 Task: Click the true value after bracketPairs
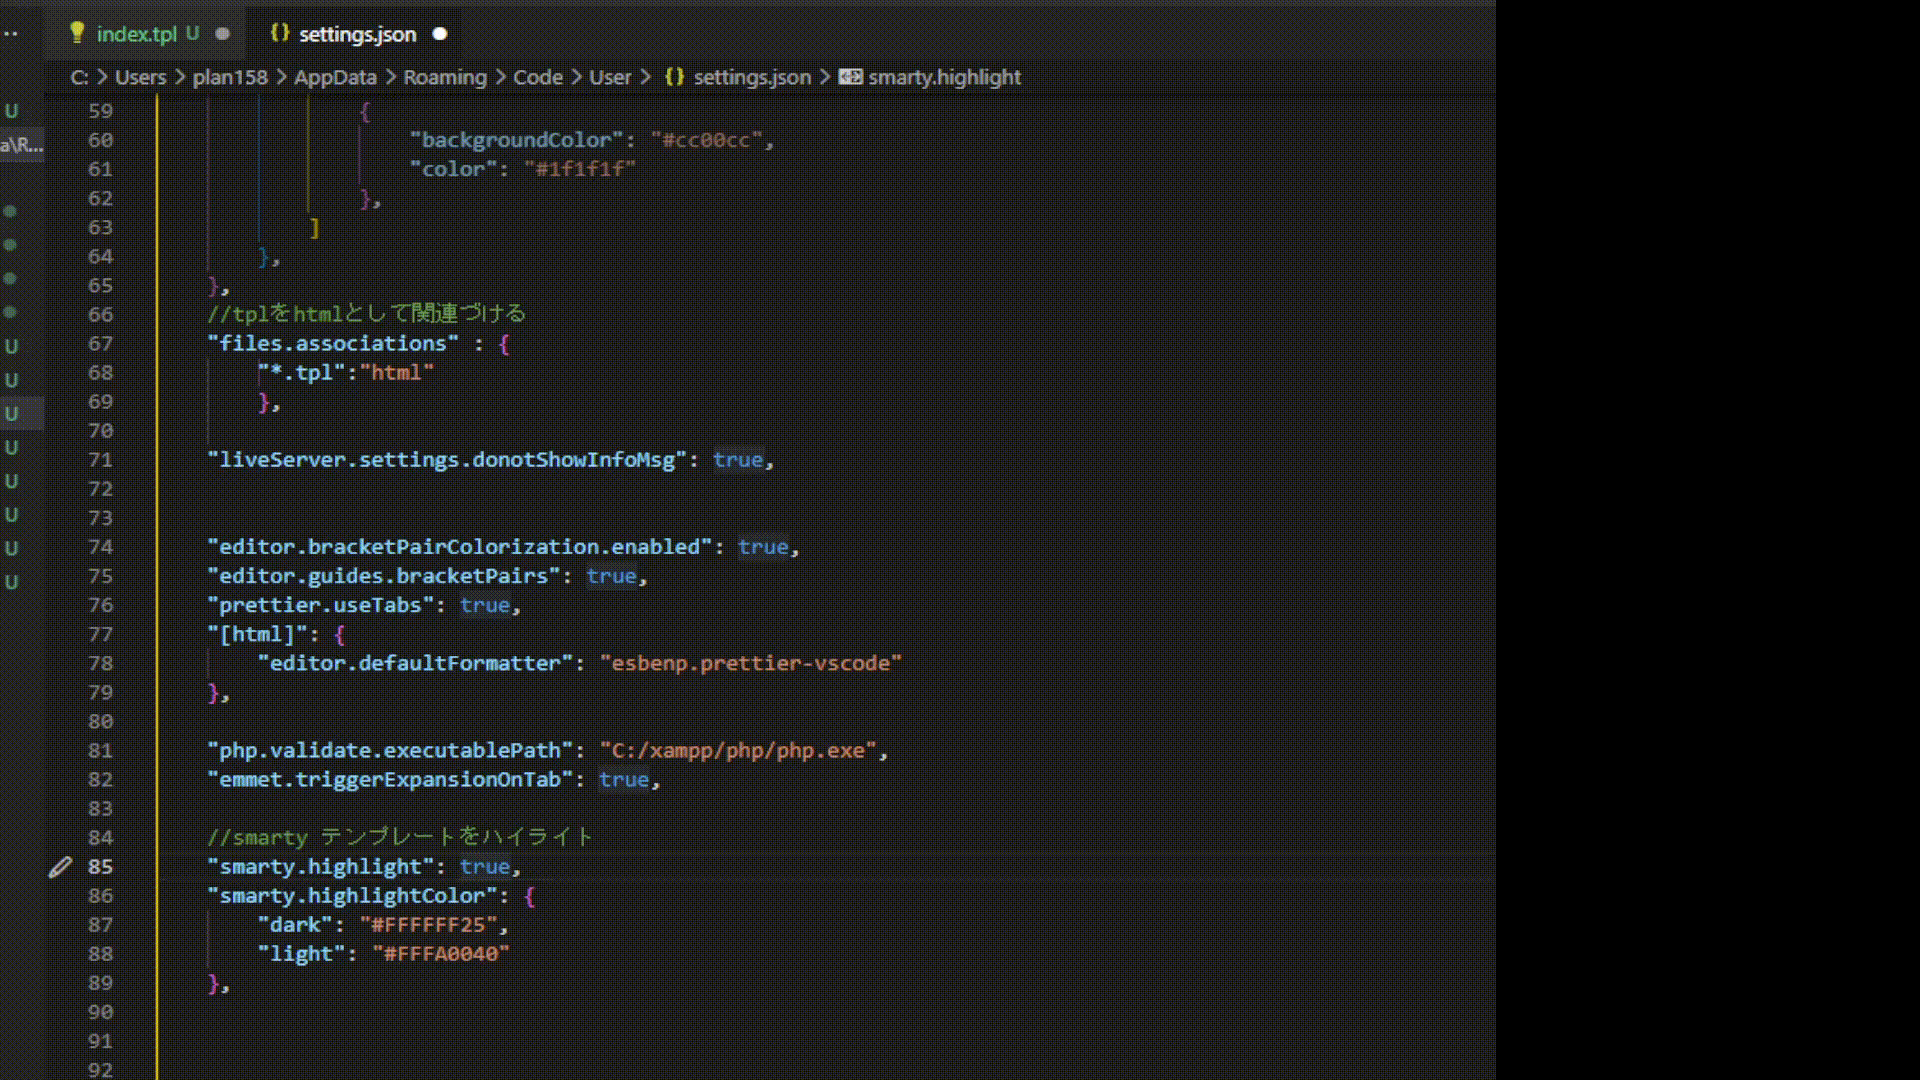click(x=611, y=576)
